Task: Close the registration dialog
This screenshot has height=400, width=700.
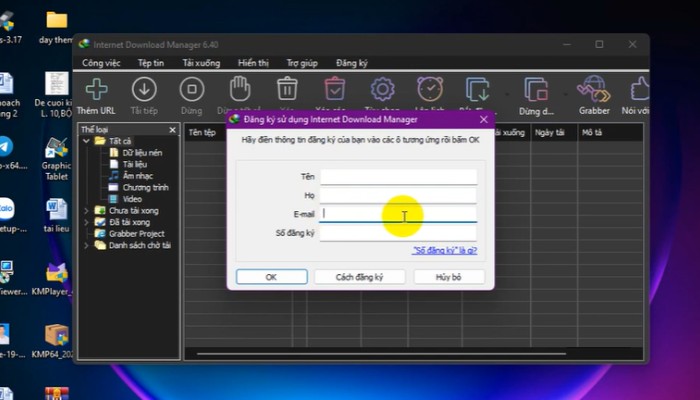Action: [483, 120]
